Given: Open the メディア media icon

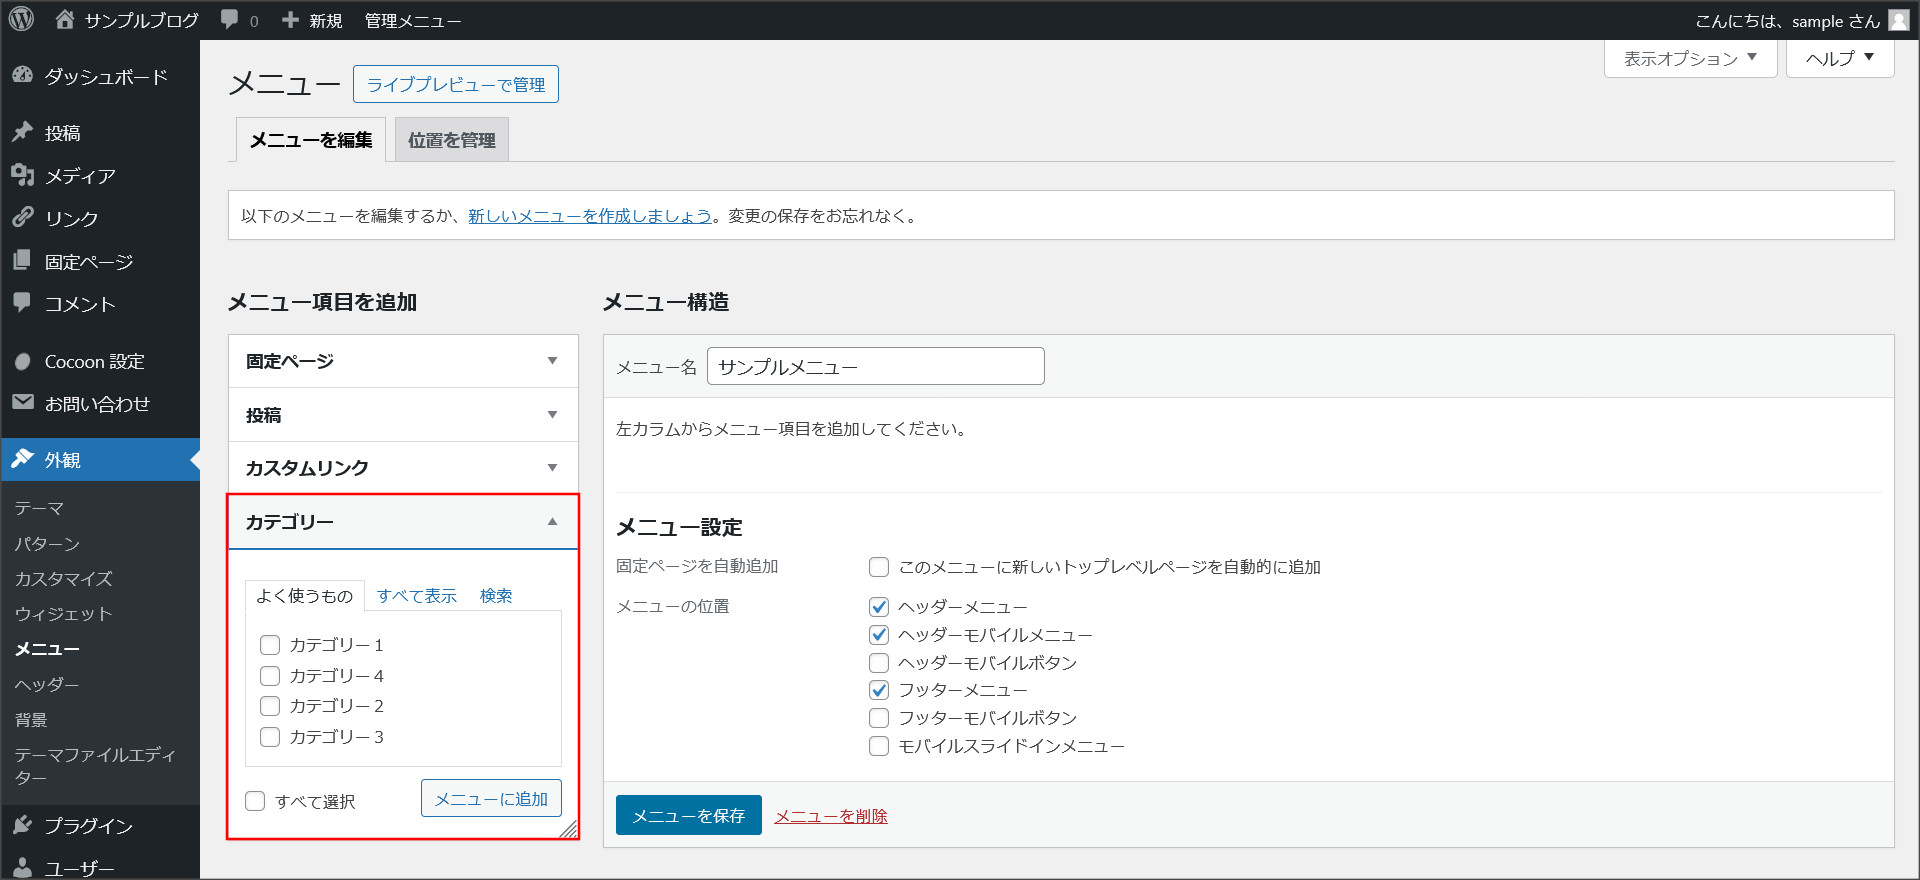Looking at the screenshot, I should pyautogui.click(x=22, y=175).
